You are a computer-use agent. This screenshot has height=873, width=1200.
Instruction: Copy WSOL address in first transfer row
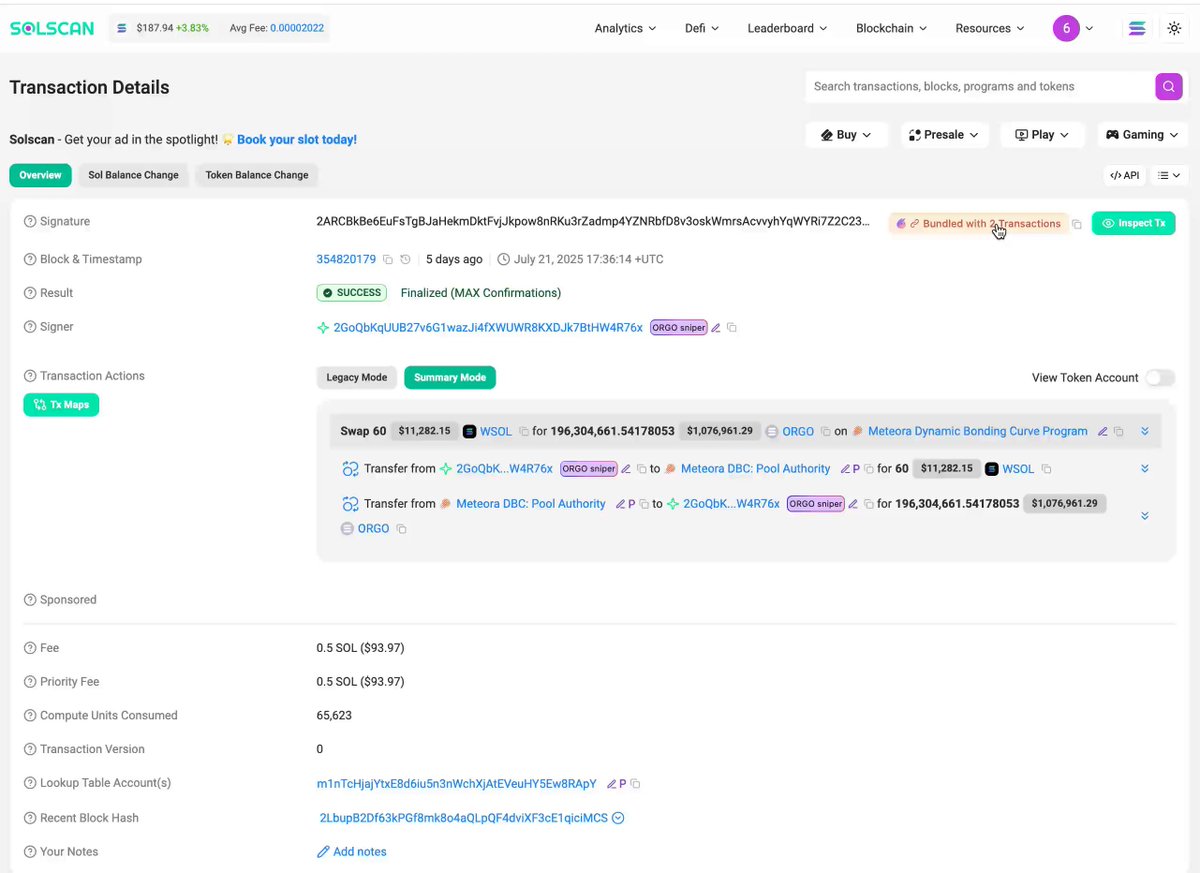click(x=1046, y=469)
